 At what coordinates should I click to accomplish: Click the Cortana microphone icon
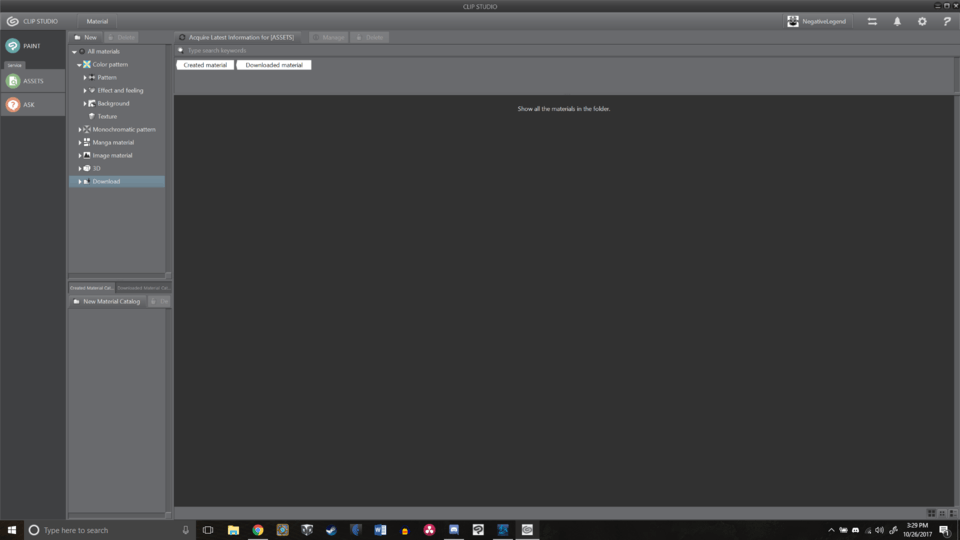186,530
